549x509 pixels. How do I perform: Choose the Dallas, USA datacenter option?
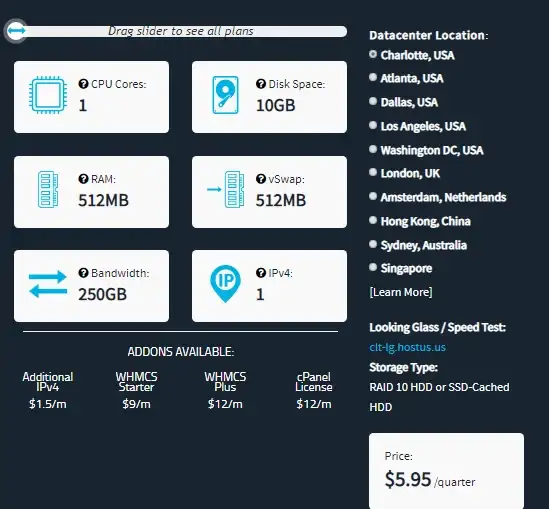pos(373,102)
